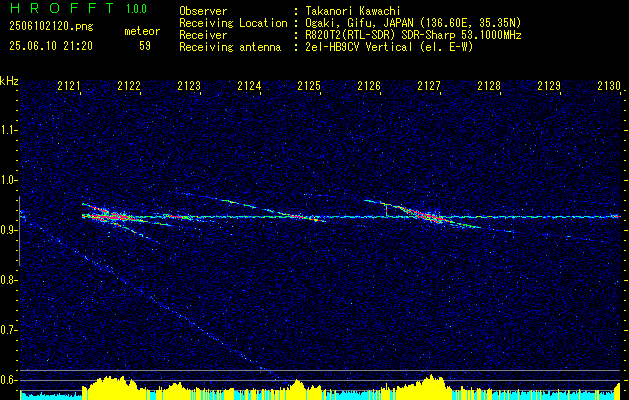629x400 pixels.
Task: Click receiver text R820T2(RTL-SDR) SDR-Sharp 53.1000MHz
Action: pyautogui.click(x=413, y=35)
